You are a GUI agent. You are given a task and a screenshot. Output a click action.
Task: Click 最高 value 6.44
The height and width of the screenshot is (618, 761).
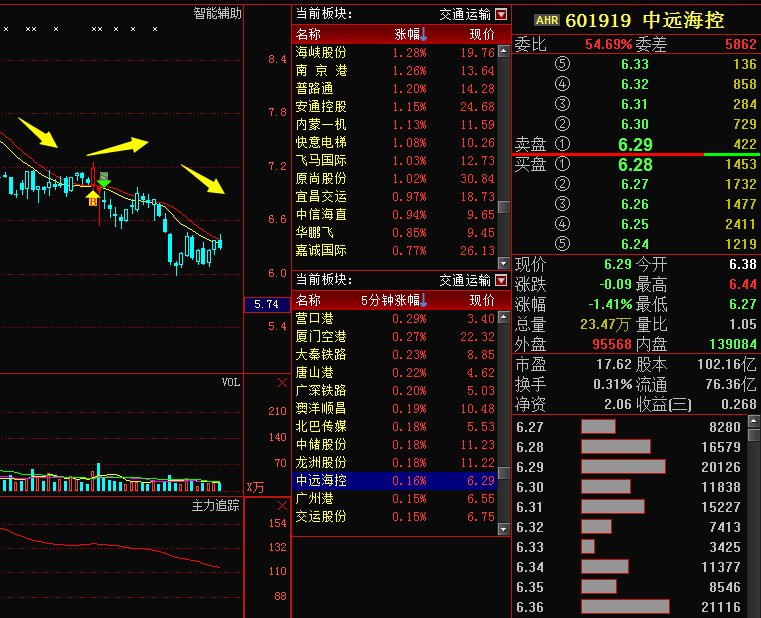(743, 284)
